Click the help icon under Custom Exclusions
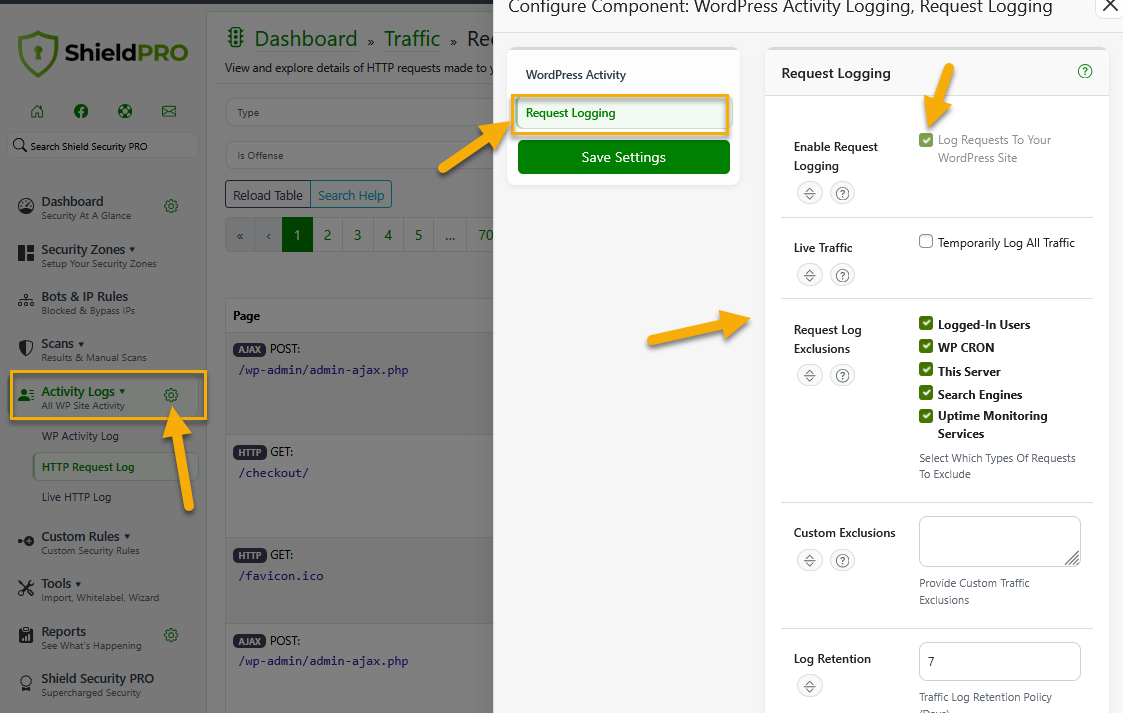1123x713 pixels. click(x=843, y=561)
